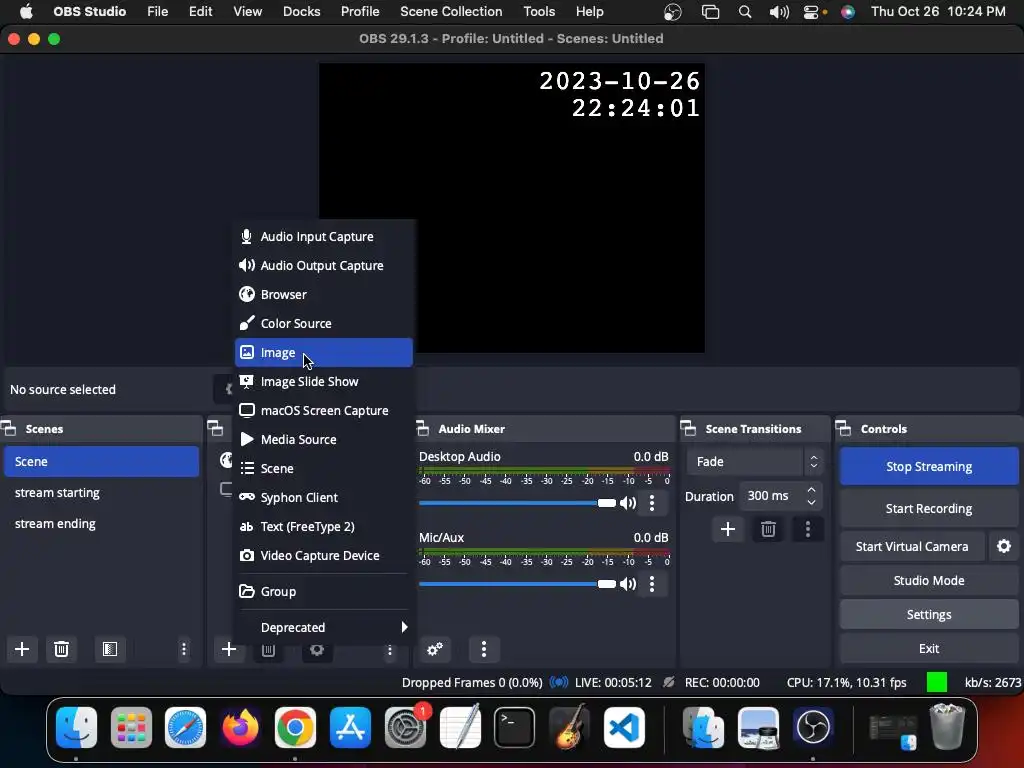This screenshot has height=768, width=1024.
Task: Open OBS Settings button
Action: coord(929,615)
